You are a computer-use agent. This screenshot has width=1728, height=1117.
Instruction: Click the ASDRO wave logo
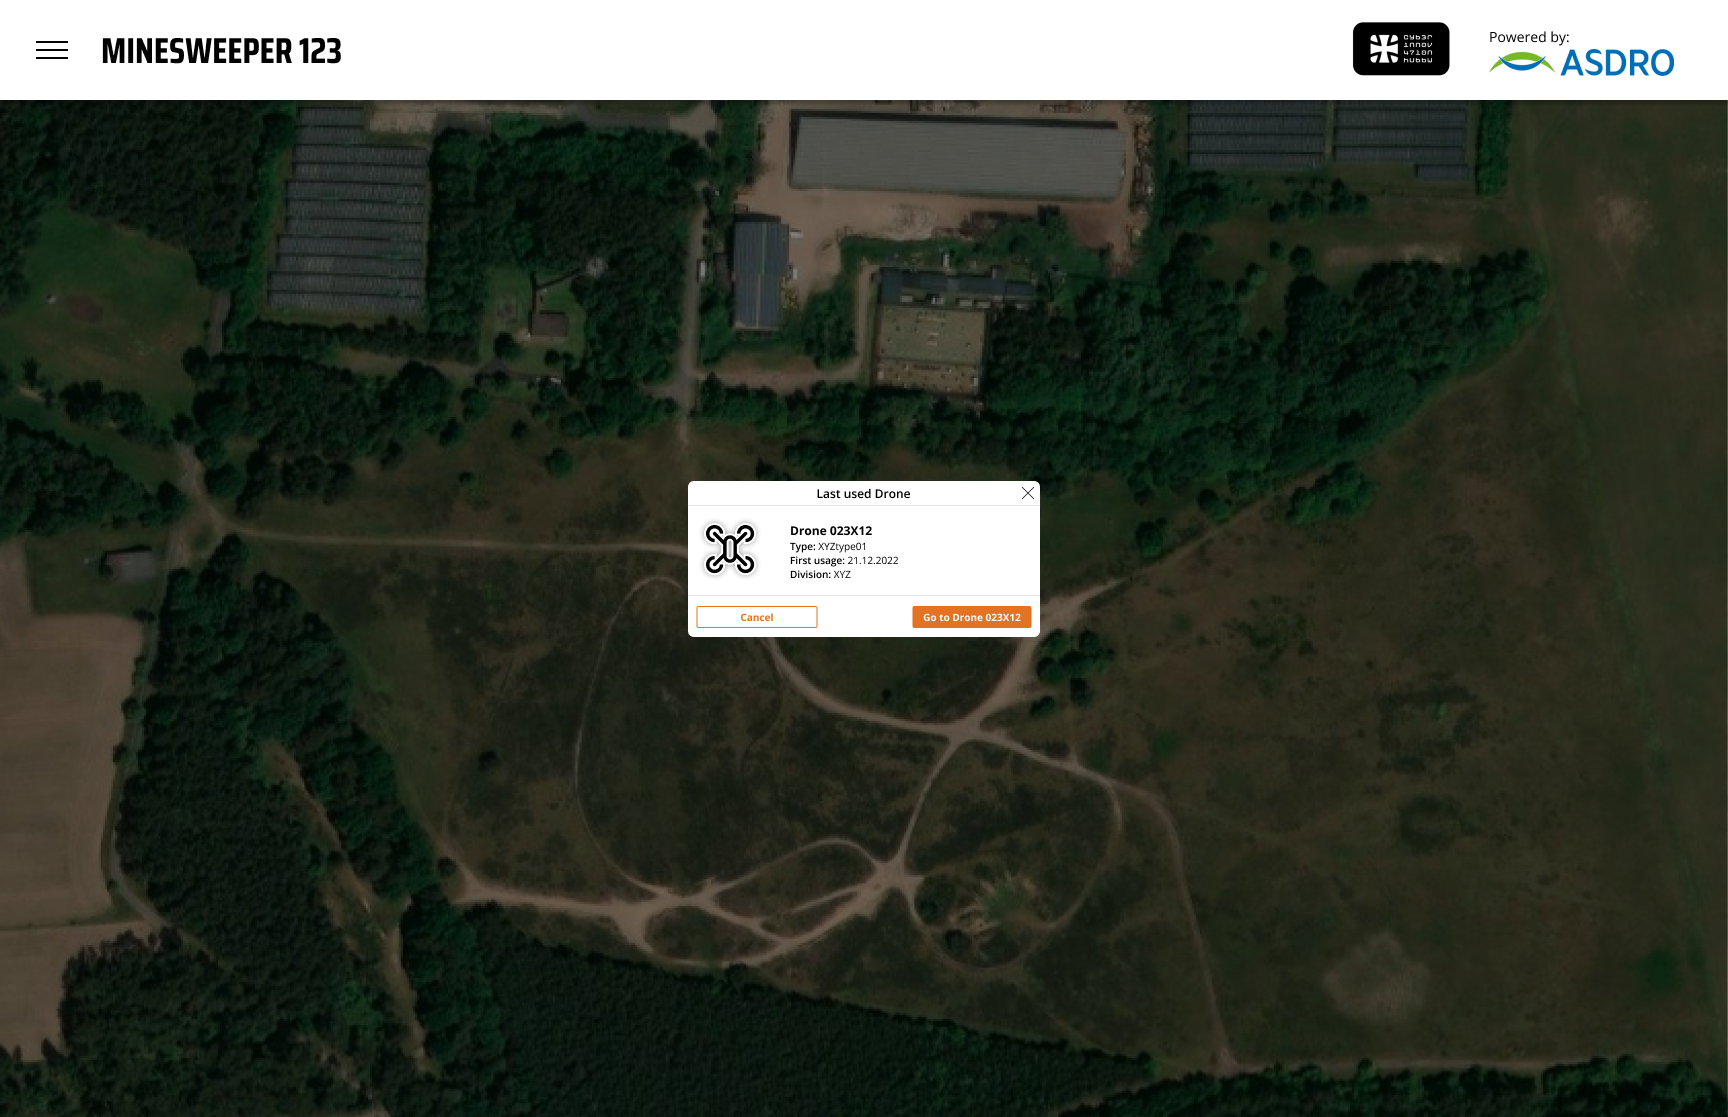pyautogui.click(x=1521, y=63)
